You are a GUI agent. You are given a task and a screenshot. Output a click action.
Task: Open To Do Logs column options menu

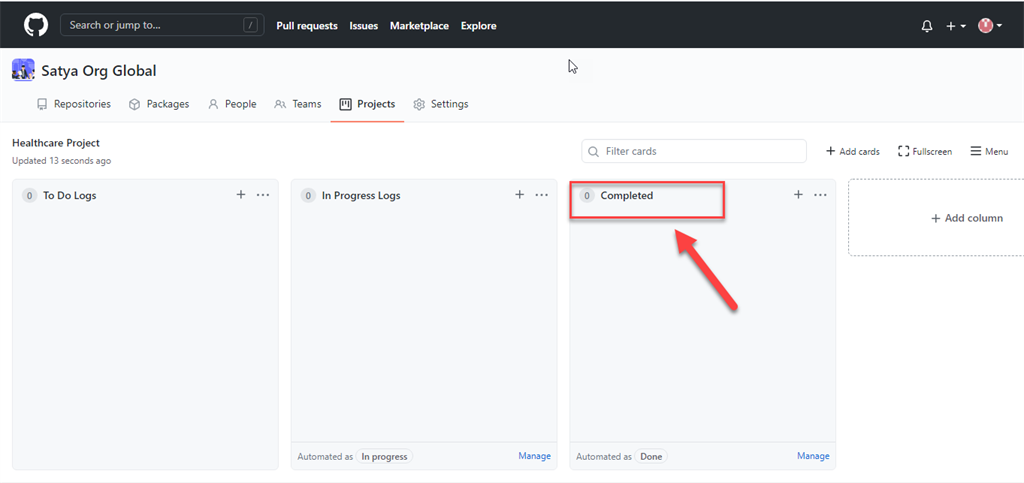tap(263, 195)
